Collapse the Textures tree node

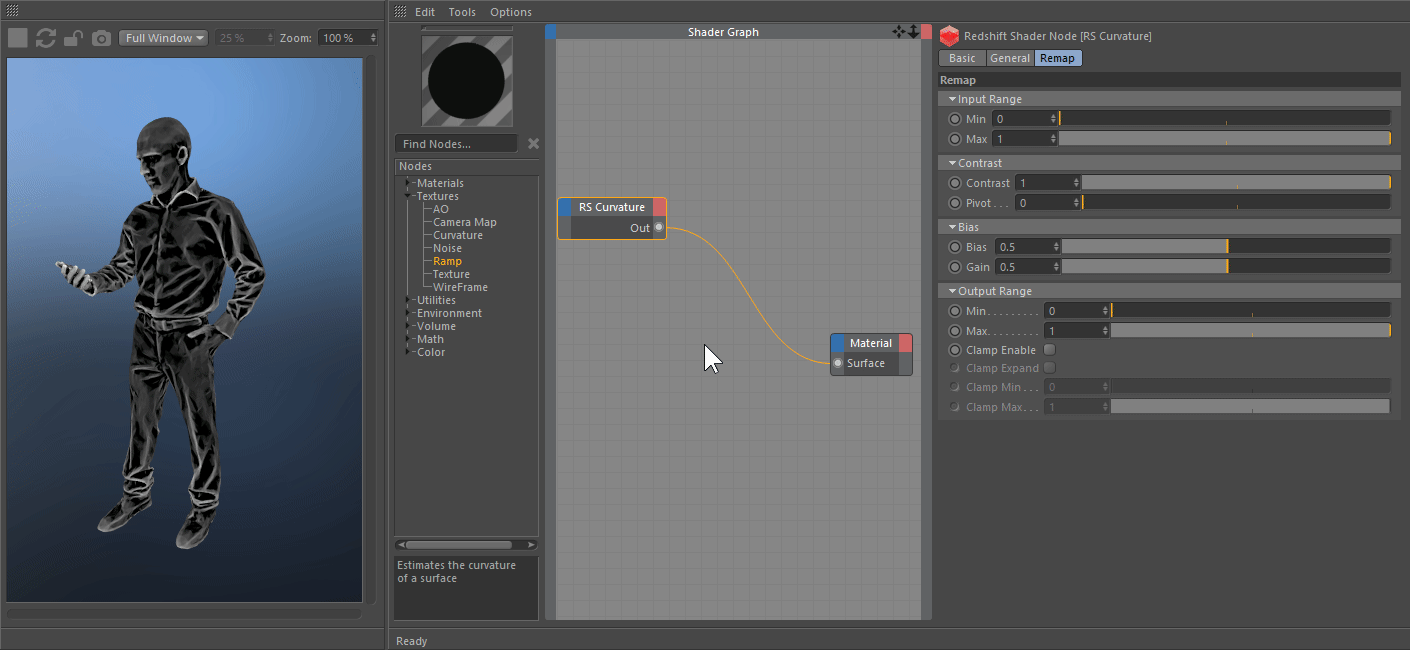coord(408,196)
